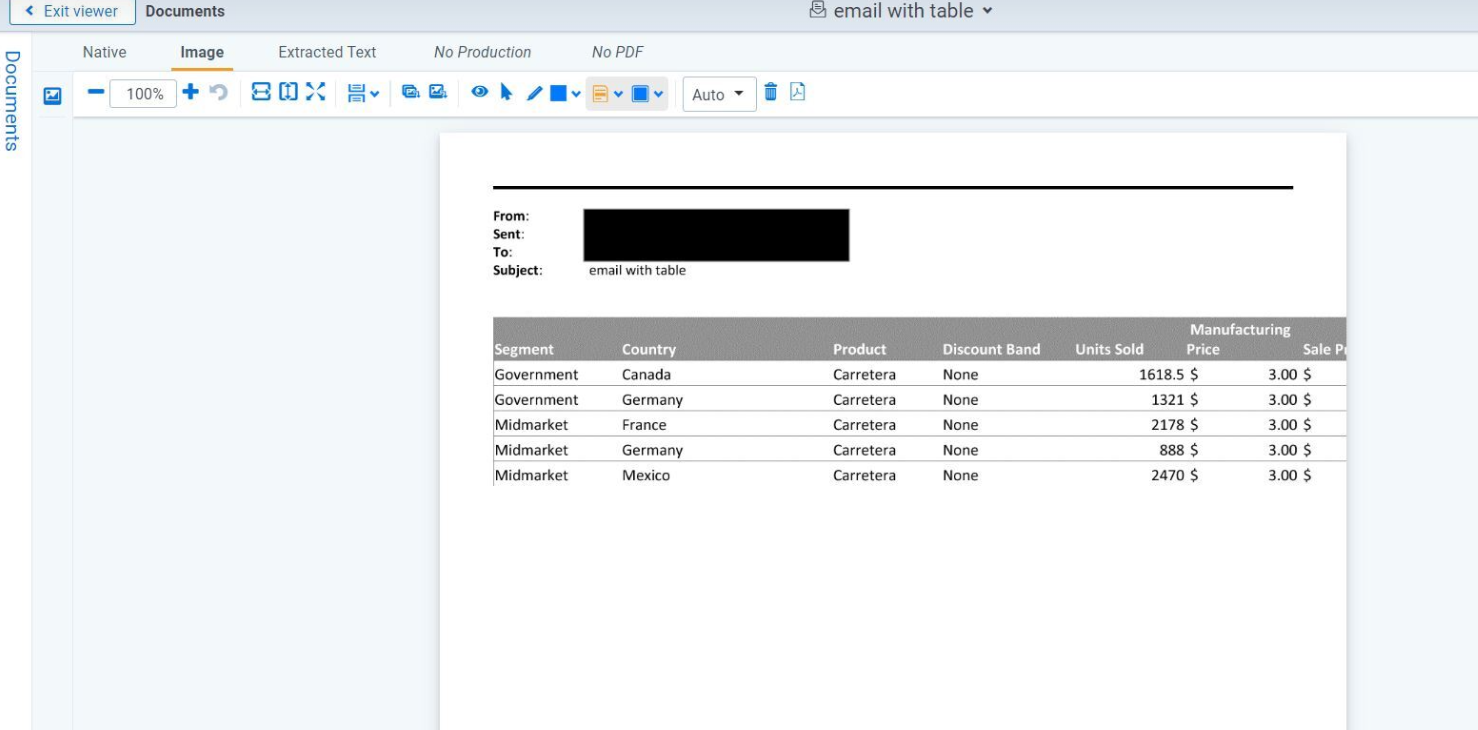
Task: Click the first stacked images icon
Action: pos(410,92)
